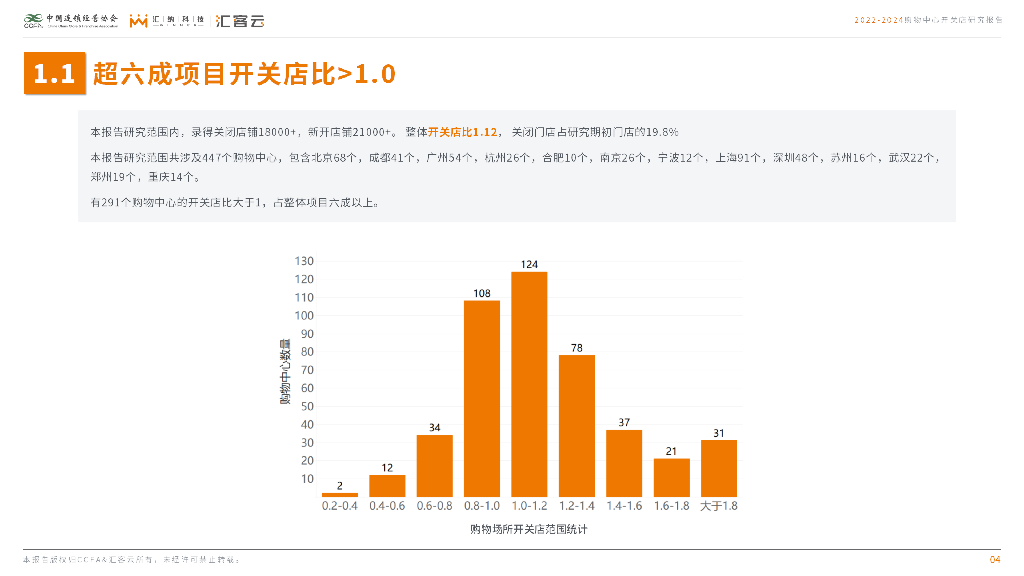Click the 0.2-0.4 bar in the chart
This screenshot has height=576, width=1024.
tap(340, 495)
